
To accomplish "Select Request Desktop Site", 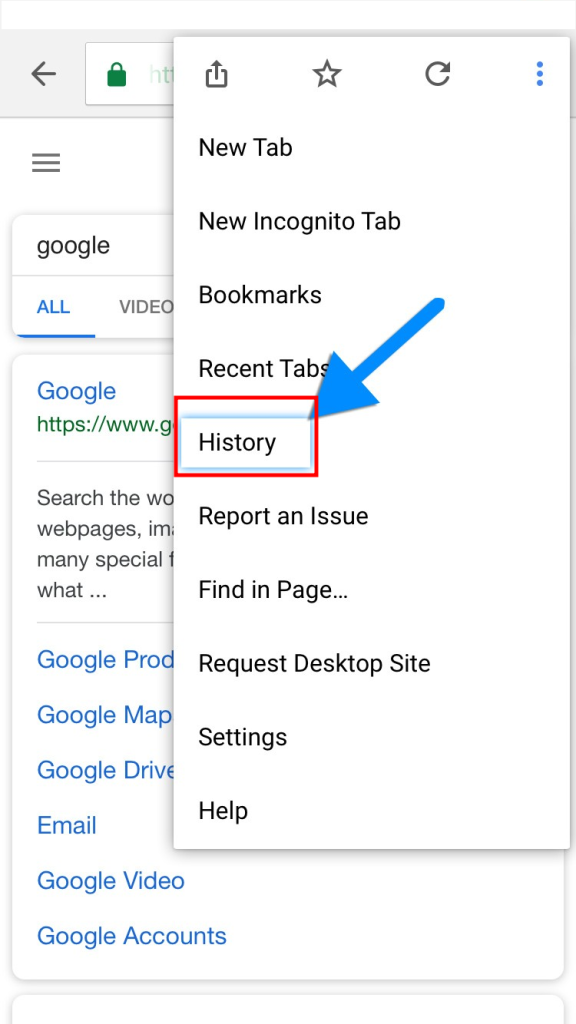I will 314,663.
